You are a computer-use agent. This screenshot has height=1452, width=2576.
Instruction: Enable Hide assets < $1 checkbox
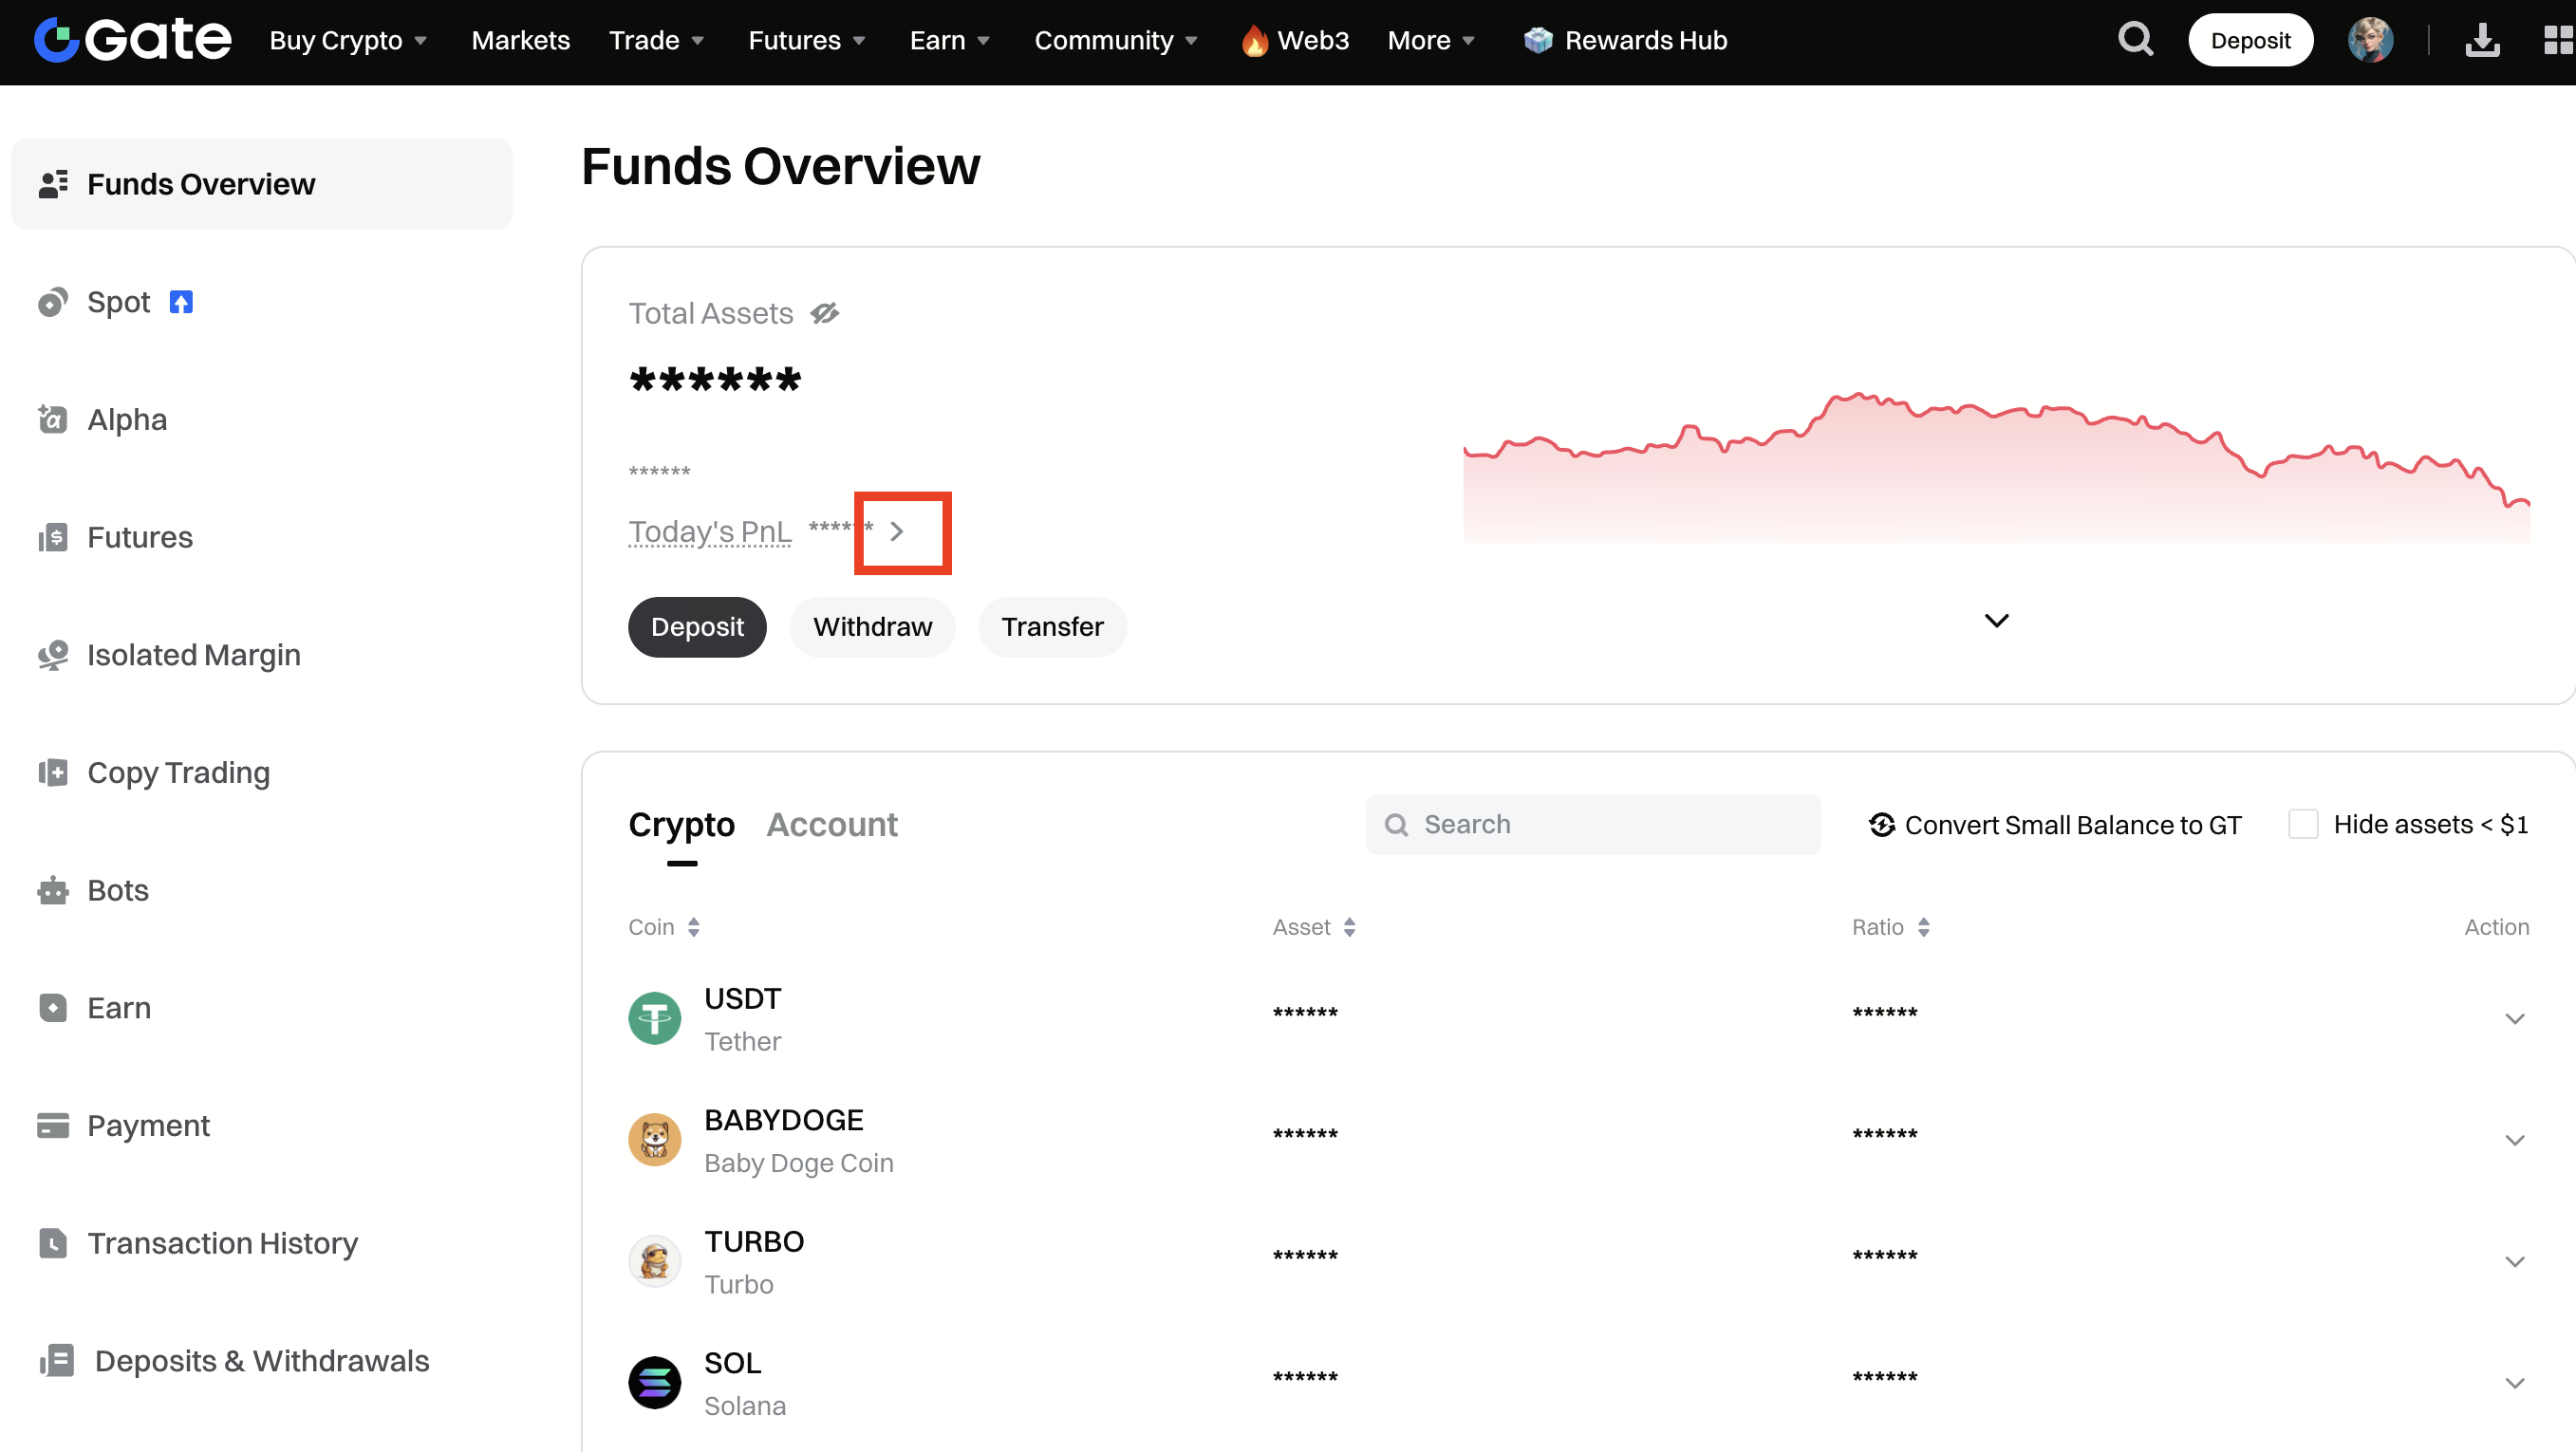pyautogui.click(x=2303, y=824)
